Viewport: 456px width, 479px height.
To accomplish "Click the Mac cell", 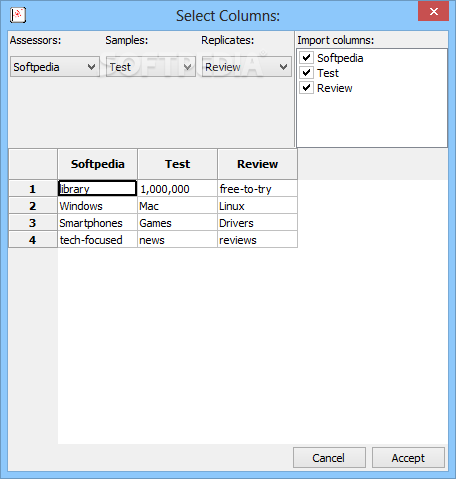I will tap(177, 206).
